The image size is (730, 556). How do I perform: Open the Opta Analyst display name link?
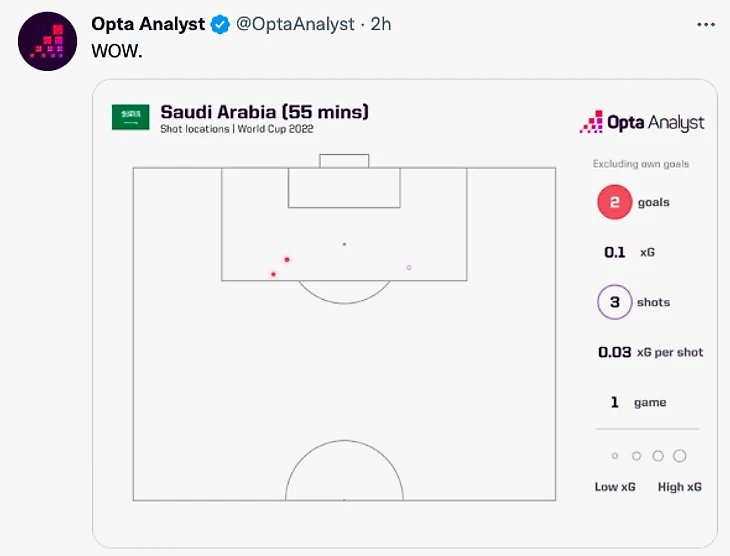click(x=147, y=24)
